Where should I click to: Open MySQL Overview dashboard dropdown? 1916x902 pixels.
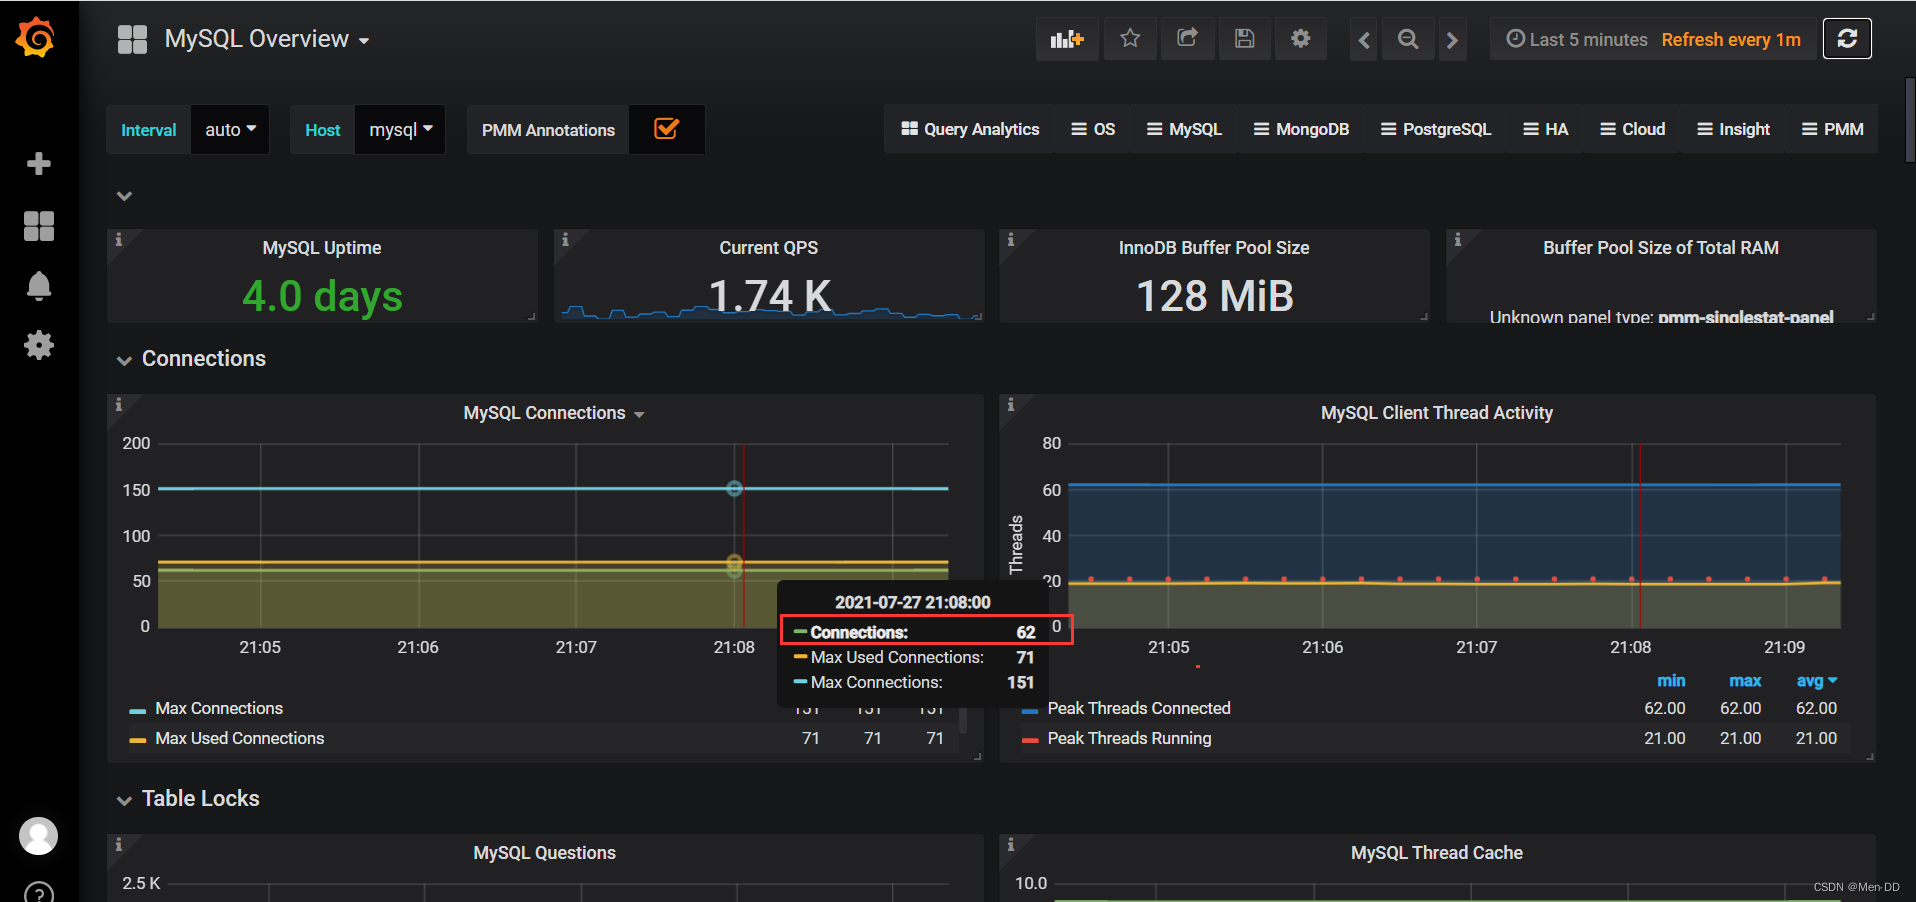point(267,39)
